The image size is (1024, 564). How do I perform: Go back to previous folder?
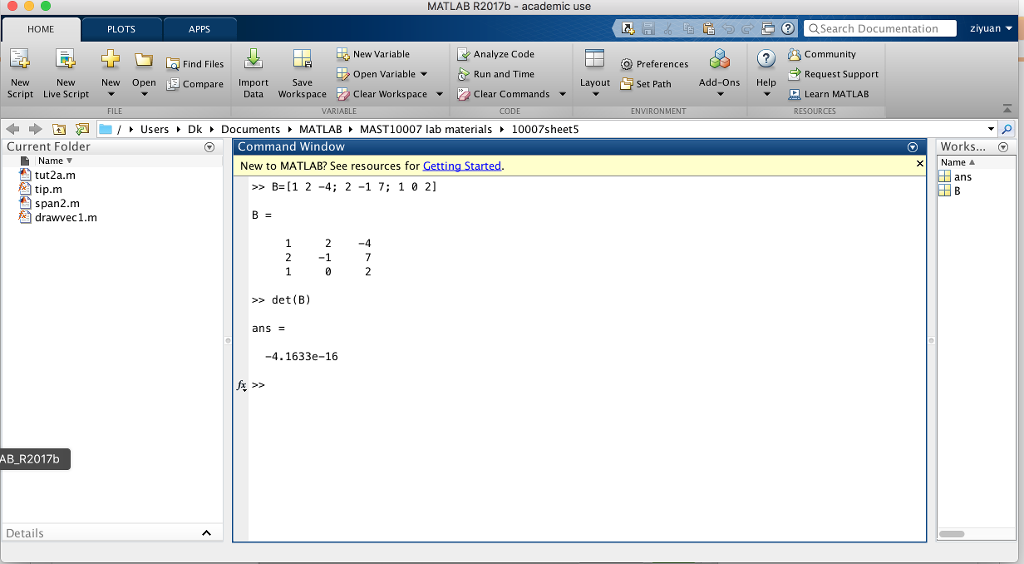point(13,129)
